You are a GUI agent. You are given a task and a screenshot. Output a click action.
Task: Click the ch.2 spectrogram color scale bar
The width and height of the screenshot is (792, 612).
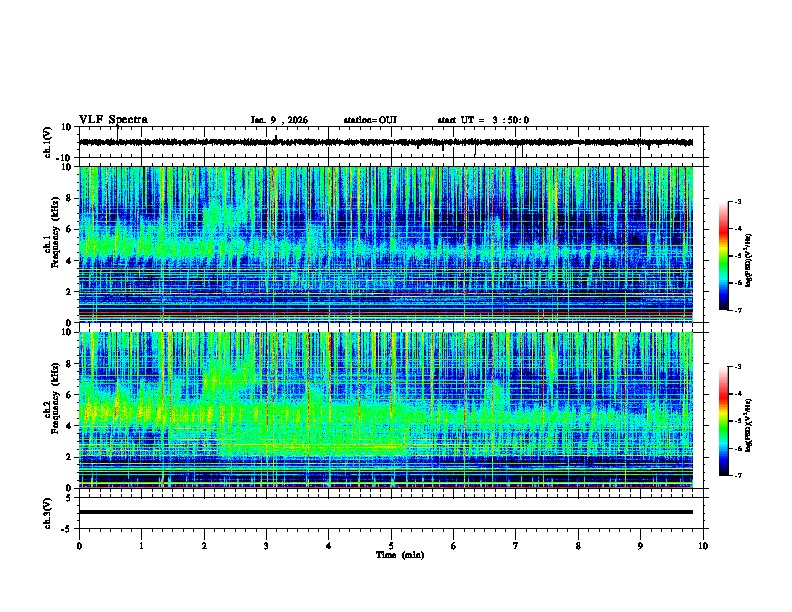pos(723,421)
